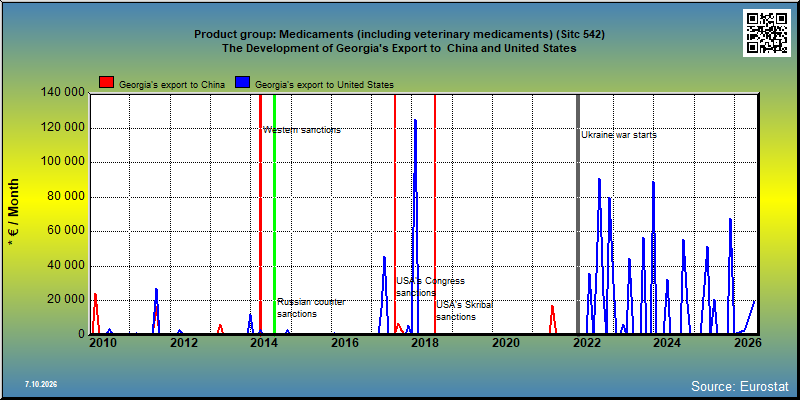Click the 80 000 y-axis value
The height and width of the screenshot is (400, 800).
click(x=65, y=197)
